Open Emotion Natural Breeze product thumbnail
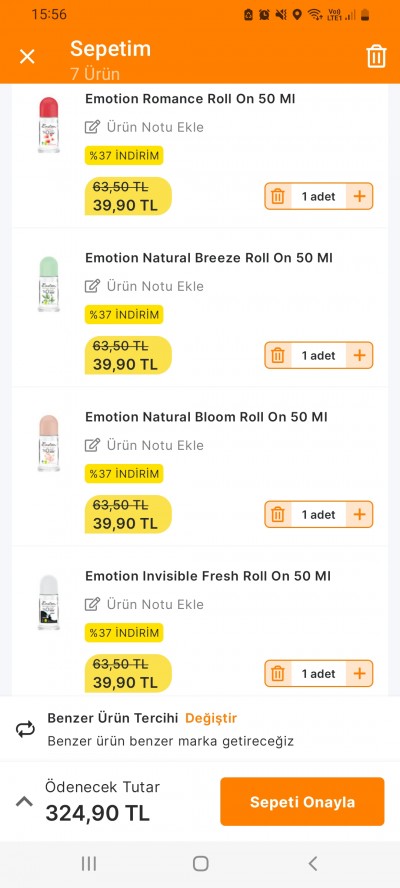The image size is (400, 888). pos(49,284)
